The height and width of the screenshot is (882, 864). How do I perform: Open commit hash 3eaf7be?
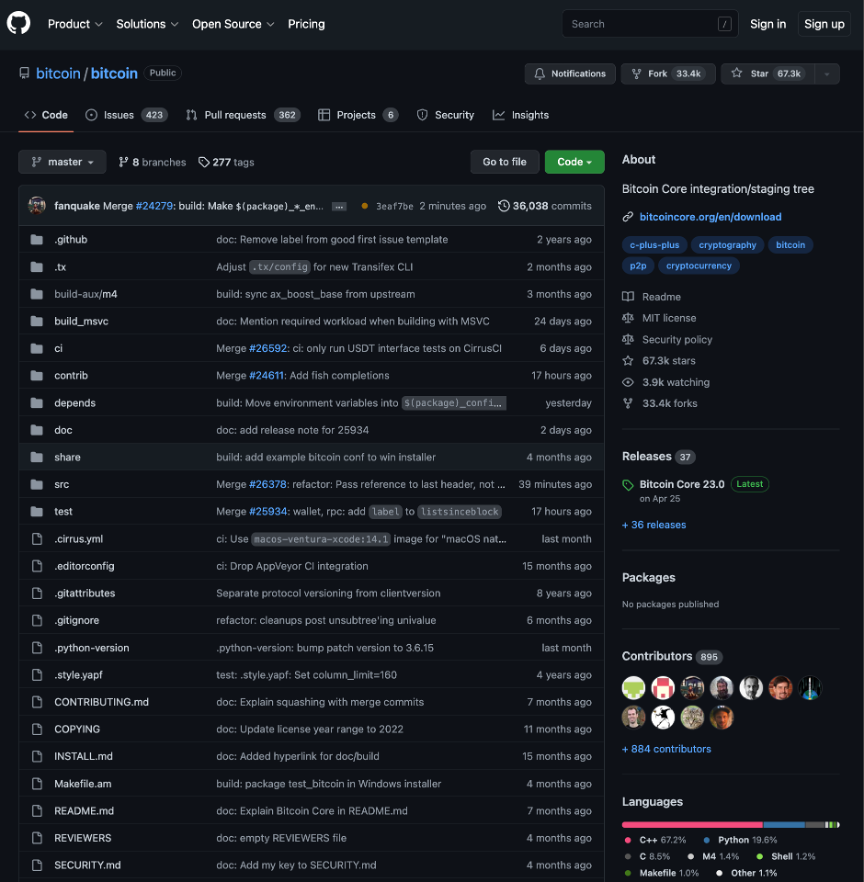pos(394,206)
